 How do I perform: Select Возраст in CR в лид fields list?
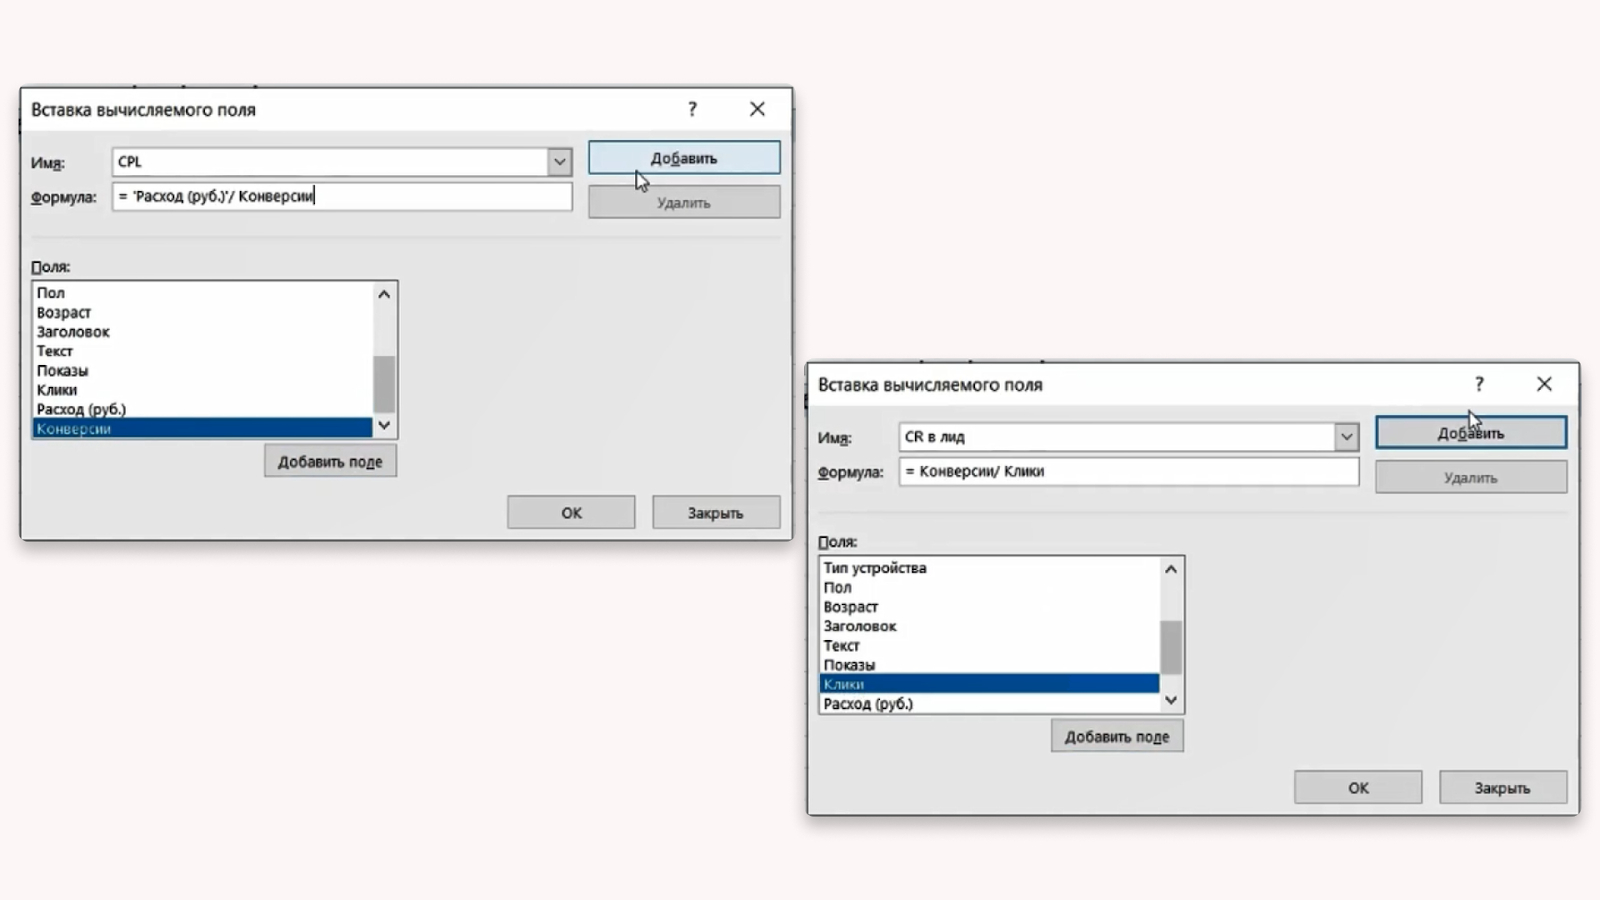[x=990, y=607]
